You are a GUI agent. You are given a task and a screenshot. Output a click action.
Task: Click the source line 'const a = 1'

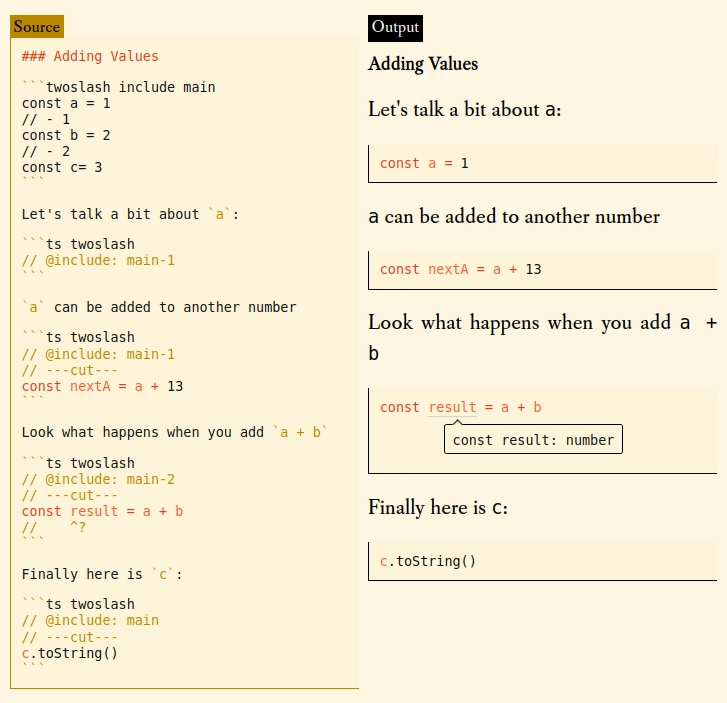point(66,103)
